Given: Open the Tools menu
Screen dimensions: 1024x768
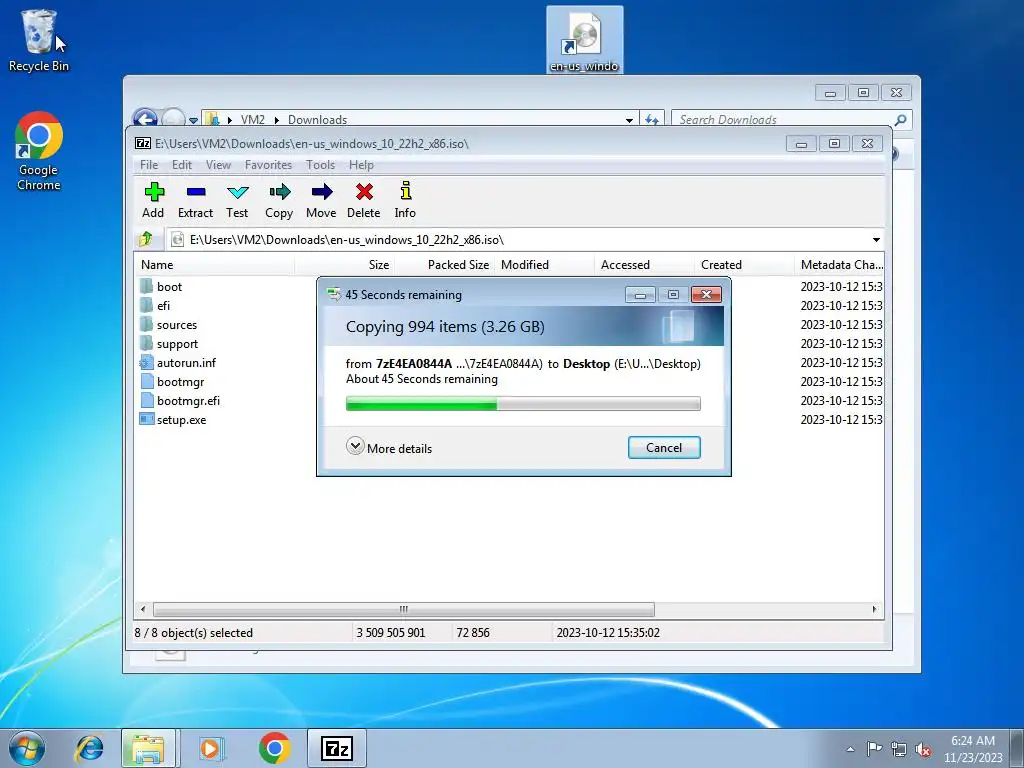Looking at the screenshot, I should [x=320, y=165].
